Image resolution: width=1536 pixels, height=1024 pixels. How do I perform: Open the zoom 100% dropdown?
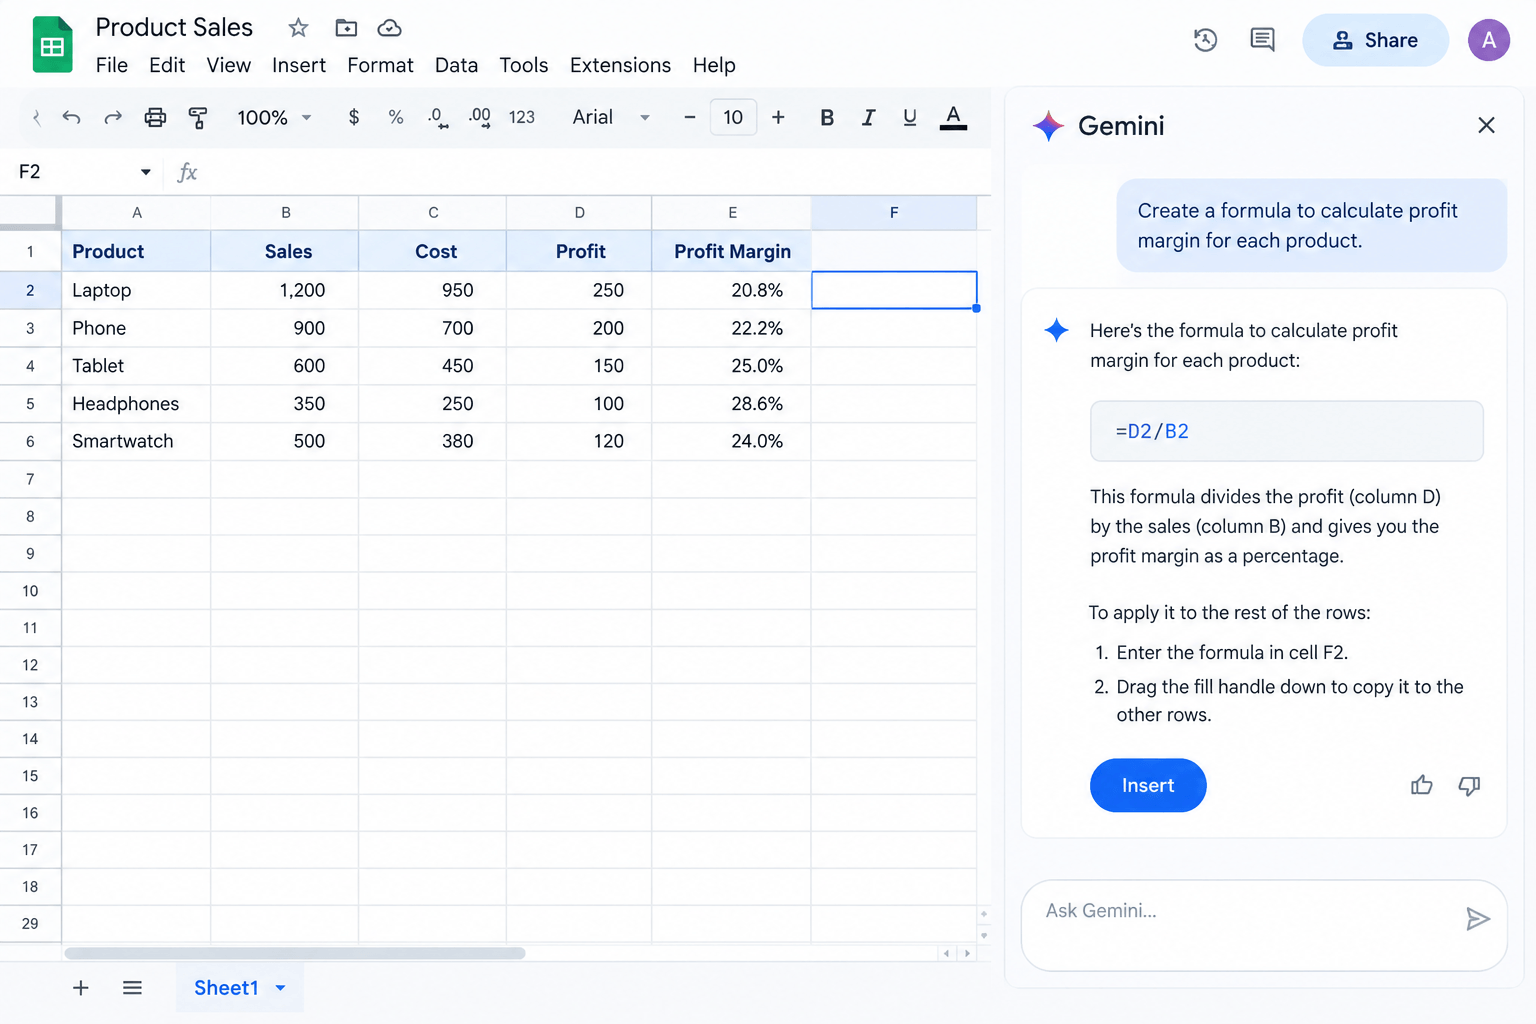[274, 118]
